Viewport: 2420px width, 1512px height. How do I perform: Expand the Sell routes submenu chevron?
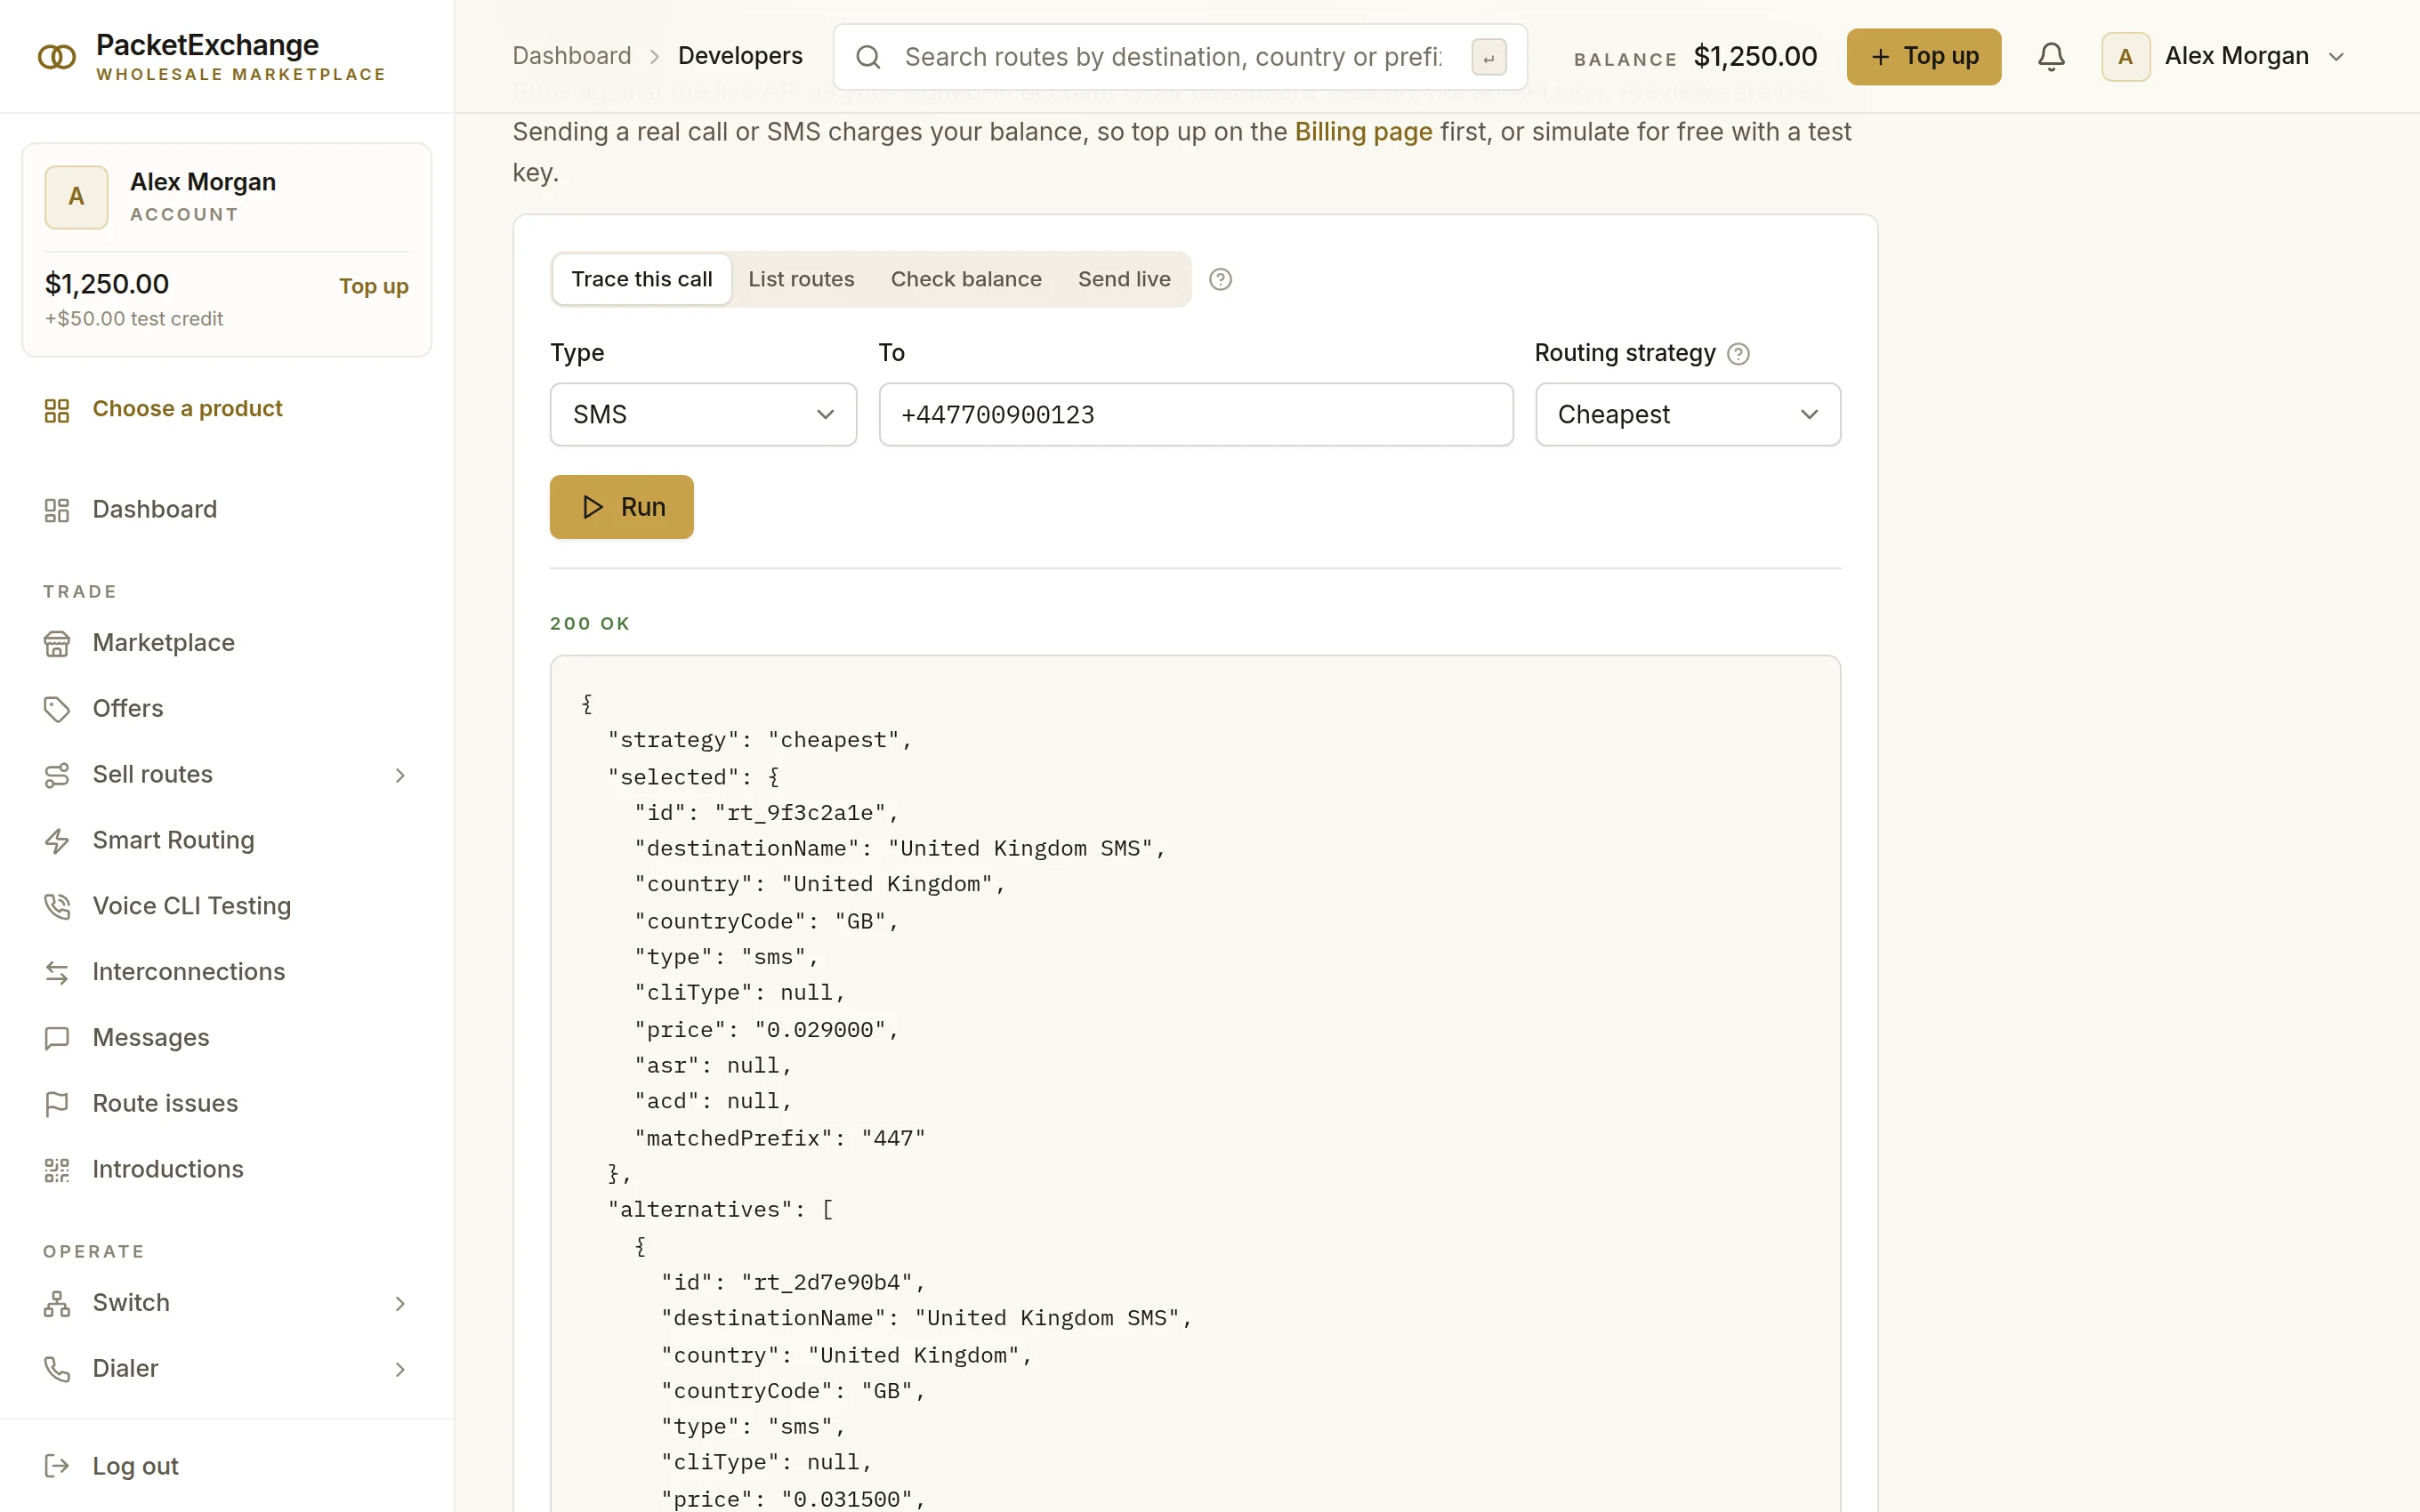(400, 775)
